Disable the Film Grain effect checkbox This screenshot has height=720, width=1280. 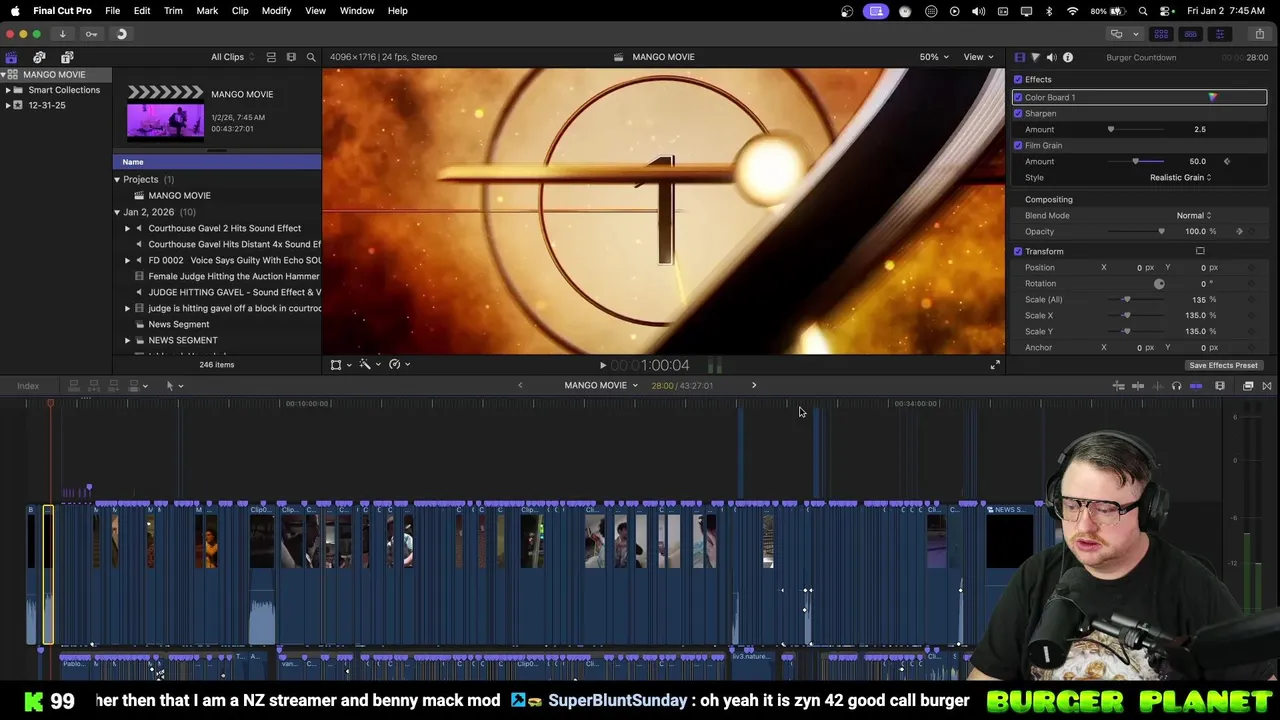click(x=1018, y=145)
